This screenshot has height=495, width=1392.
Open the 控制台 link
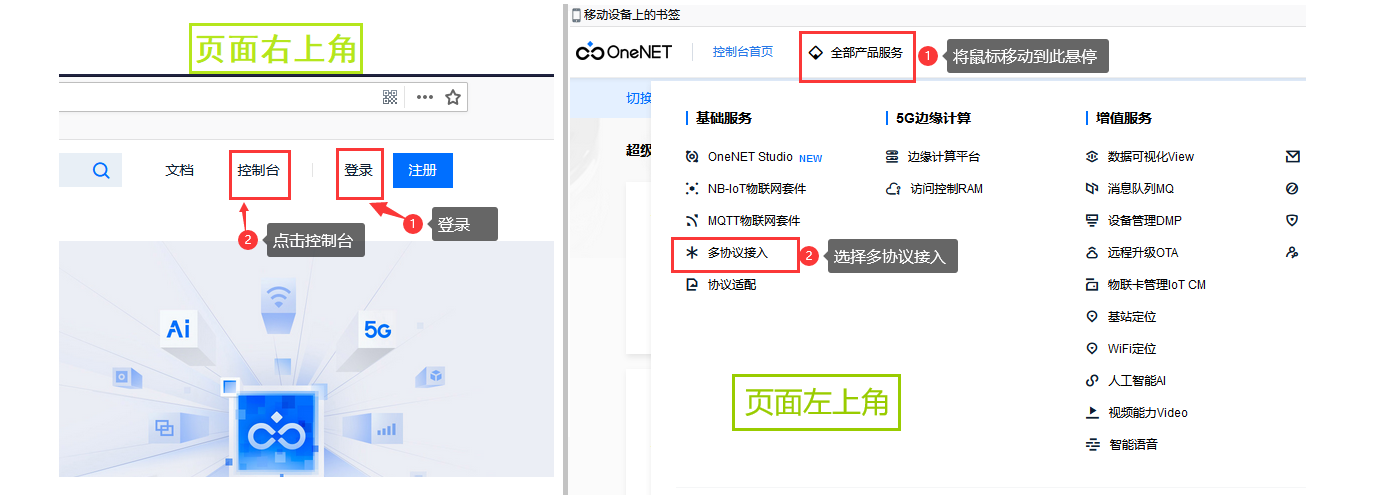click(258, 171)
